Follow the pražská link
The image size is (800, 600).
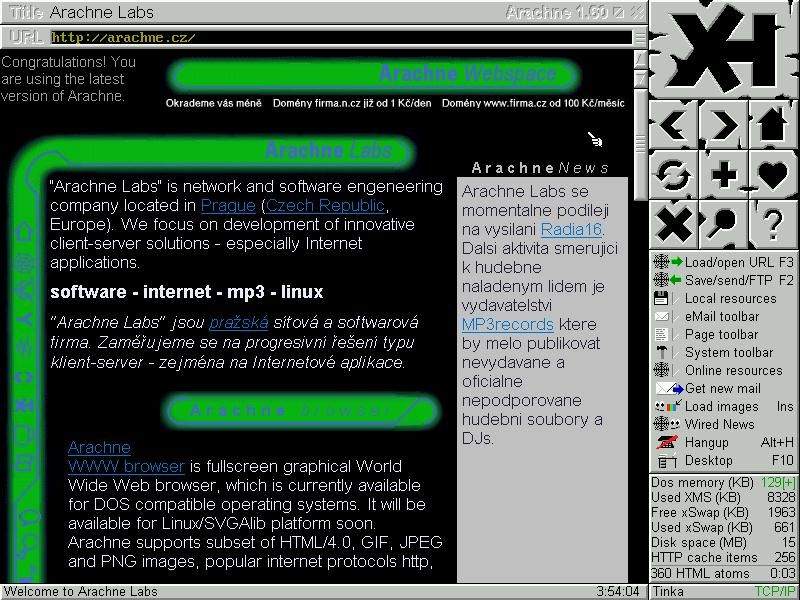point(239,322)
